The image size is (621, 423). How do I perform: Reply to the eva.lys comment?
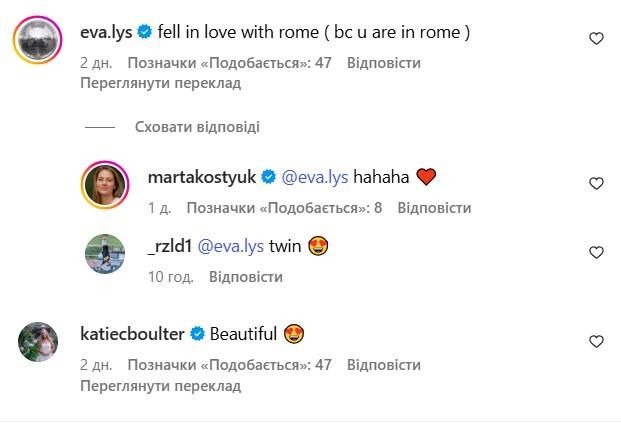pos(383,63)
